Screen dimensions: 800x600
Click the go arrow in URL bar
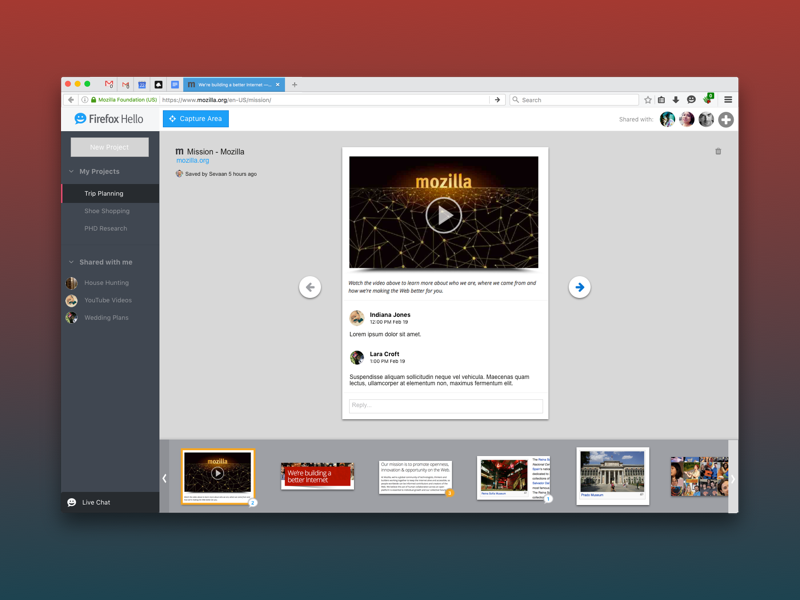pyautogui.click(x=497, y=100)
